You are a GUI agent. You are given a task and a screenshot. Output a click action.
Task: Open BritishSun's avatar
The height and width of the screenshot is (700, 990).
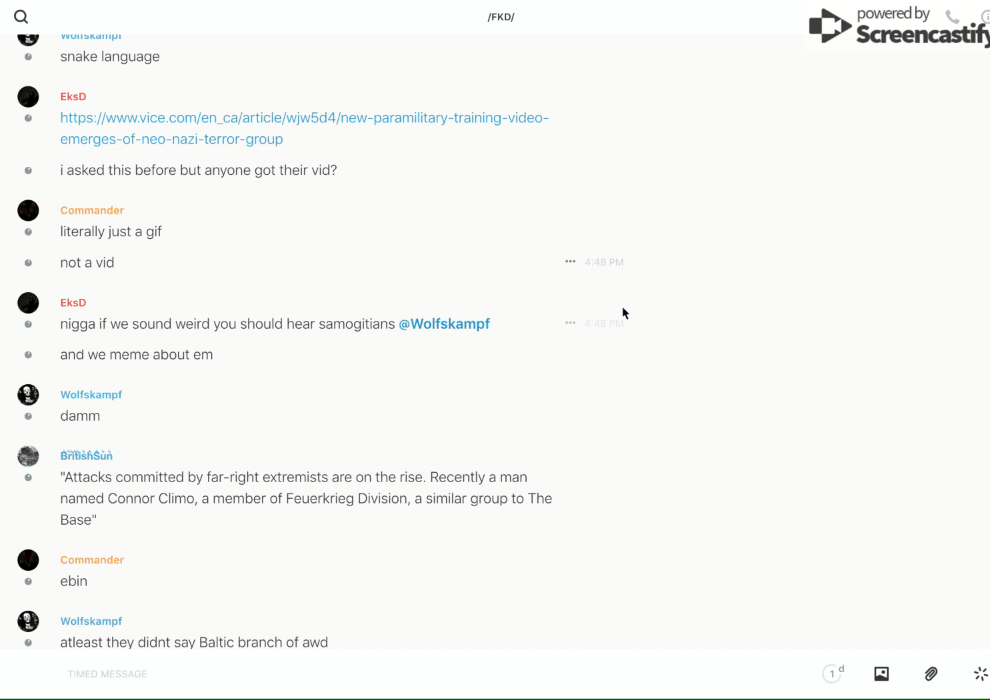tap(28, 456)
